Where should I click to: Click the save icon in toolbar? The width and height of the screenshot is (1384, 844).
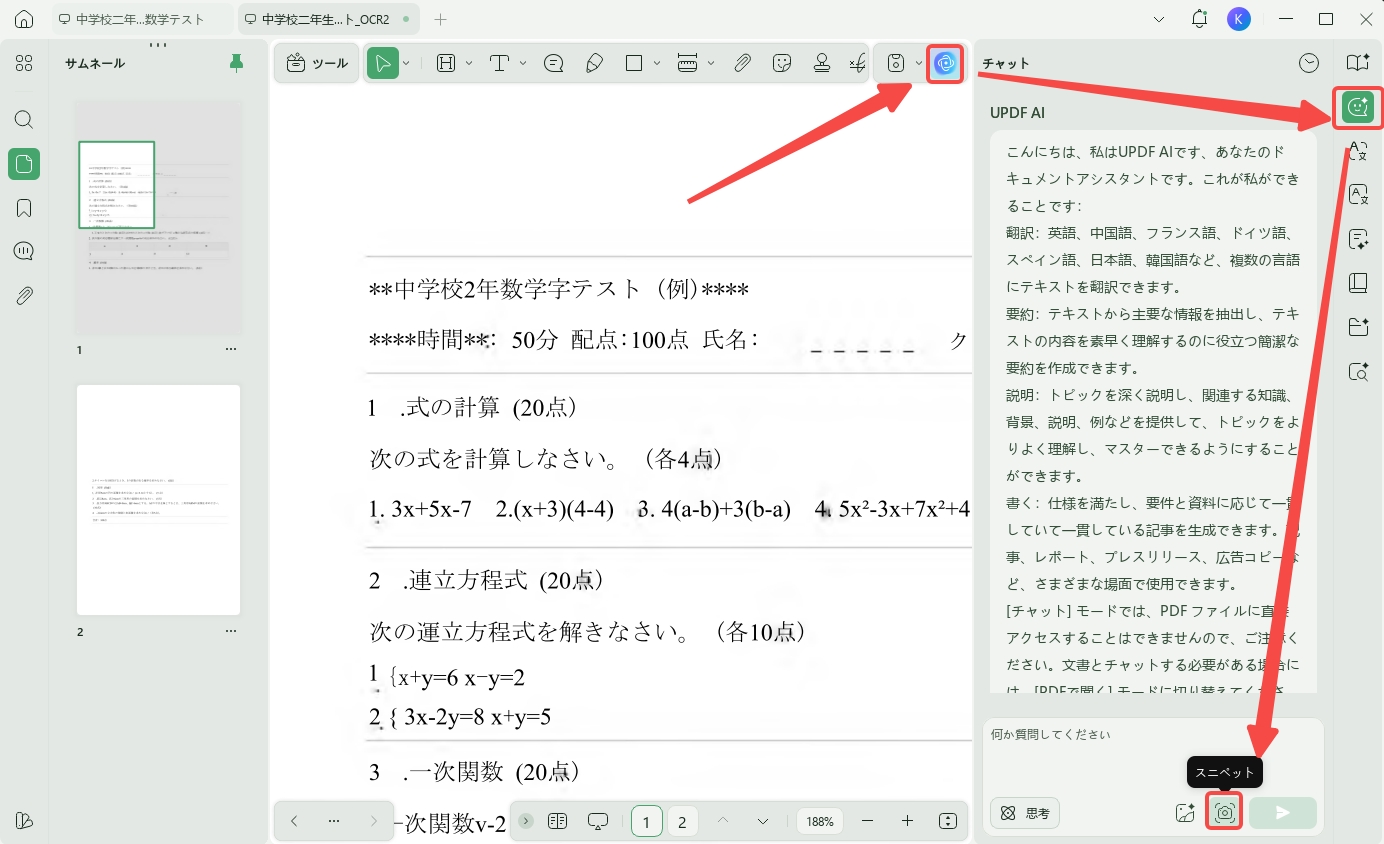896,63
